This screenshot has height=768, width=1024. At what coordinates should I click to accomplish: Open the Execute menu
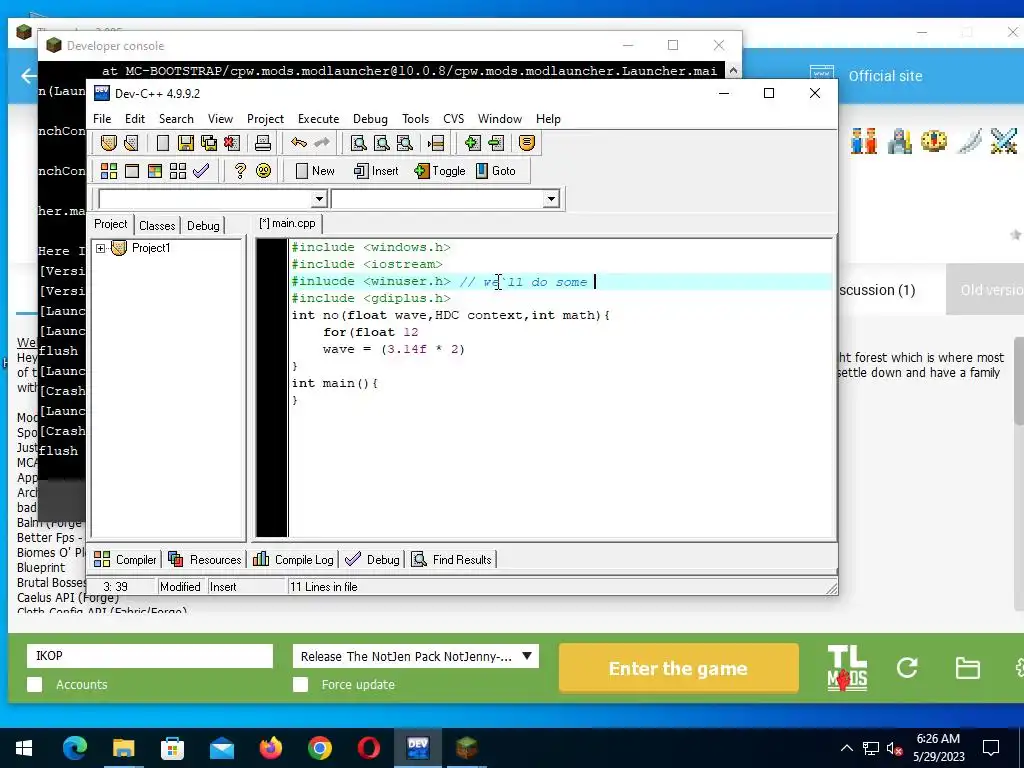[319, 119]
